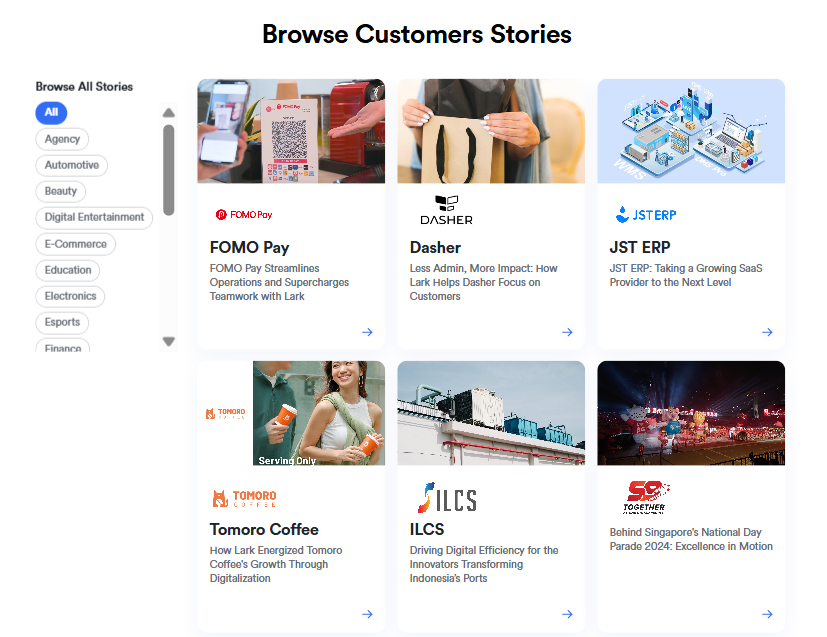
Task: Click the ILCS card arrow icon
Action: [567, 614]
